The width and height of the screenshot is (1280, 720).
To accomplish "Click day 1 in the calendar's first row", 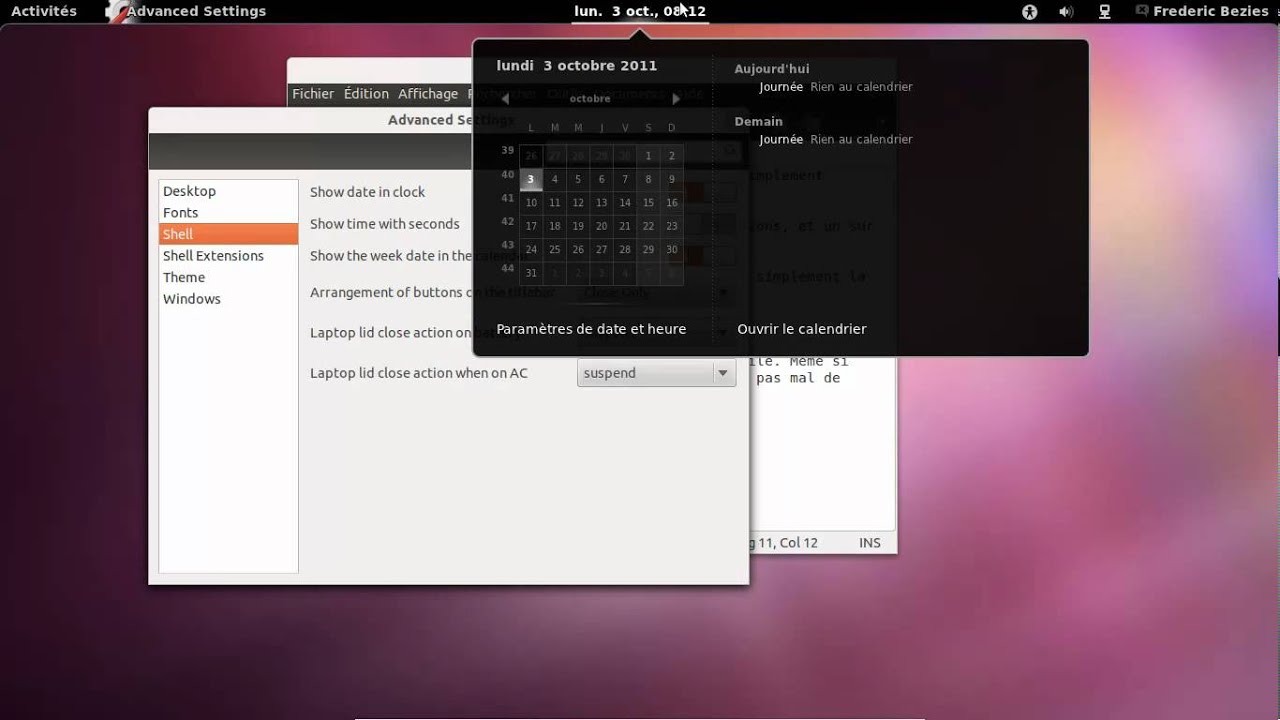I will click(x=648, y=155).
